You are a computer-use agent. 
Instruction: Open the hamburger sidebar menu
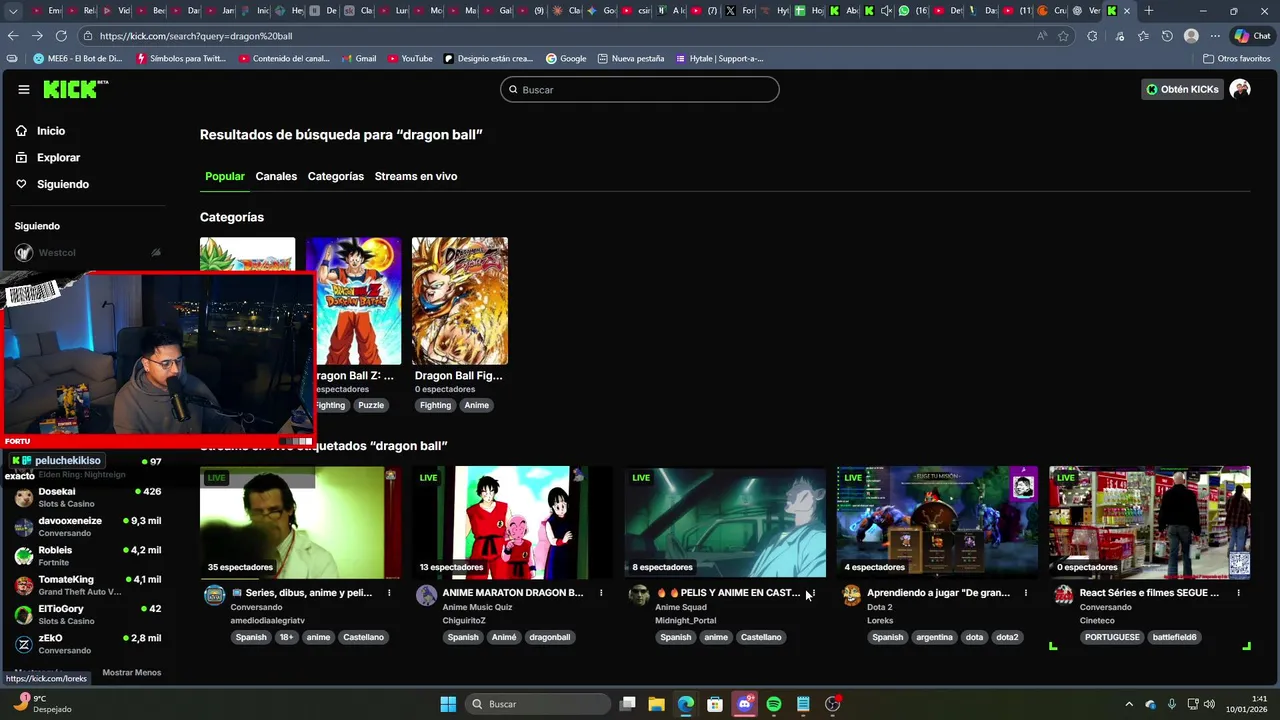point(23,89)
